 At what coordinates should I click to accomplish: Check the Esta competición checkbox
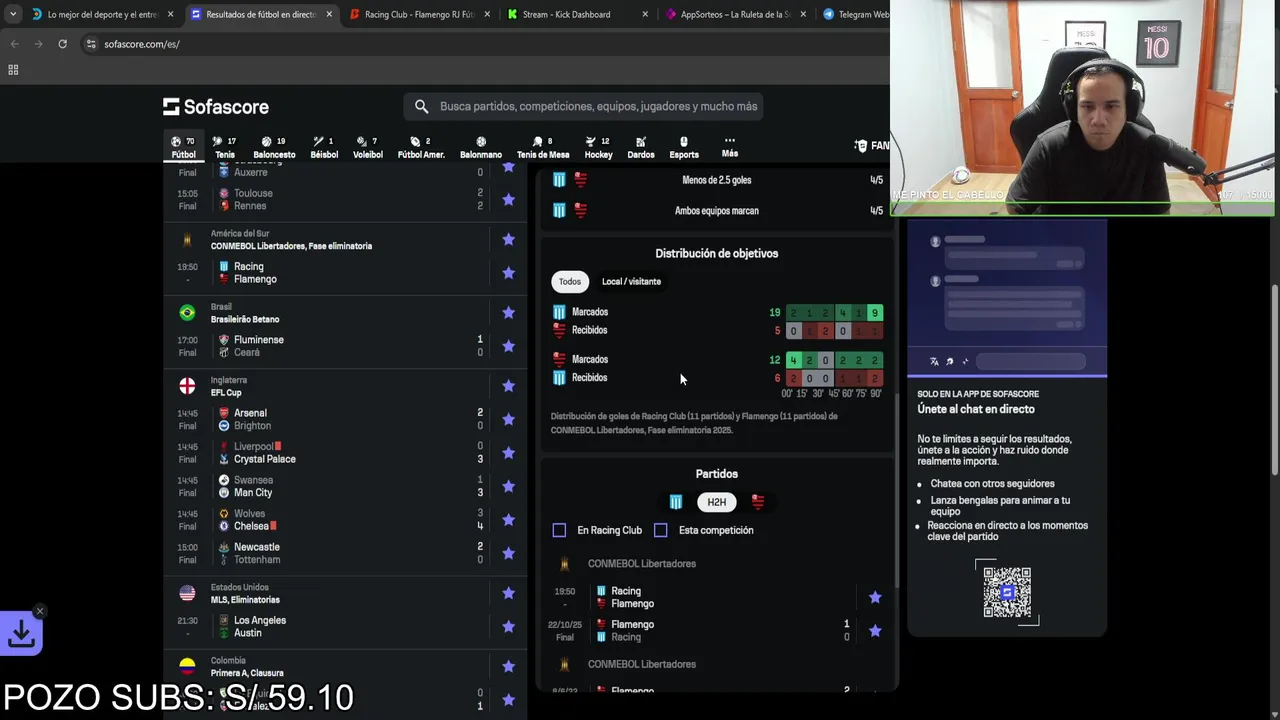tap(661, 530)
